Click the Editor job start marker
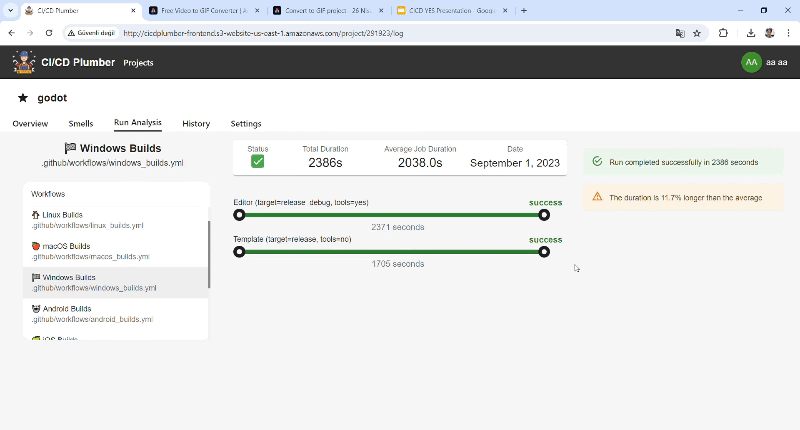This screenshot has width=800, height=430. (x=239, y=215)
